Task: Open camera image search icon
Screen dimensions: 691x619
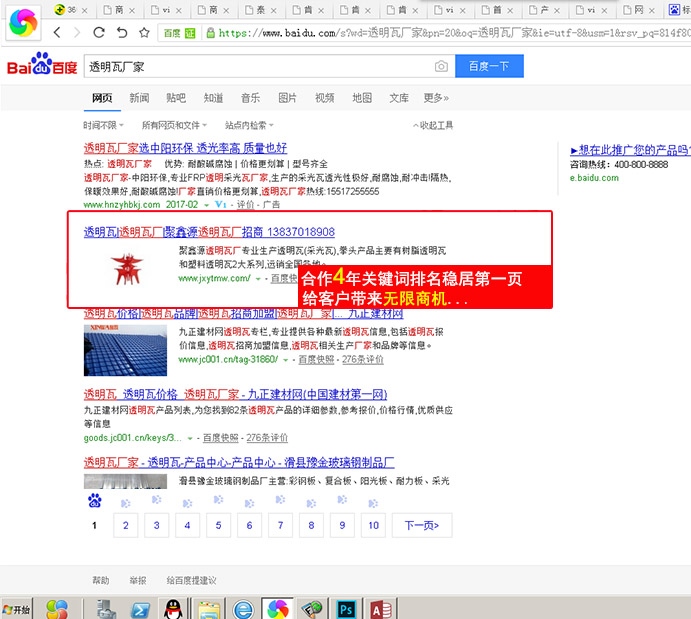Action: click(441, 66)
